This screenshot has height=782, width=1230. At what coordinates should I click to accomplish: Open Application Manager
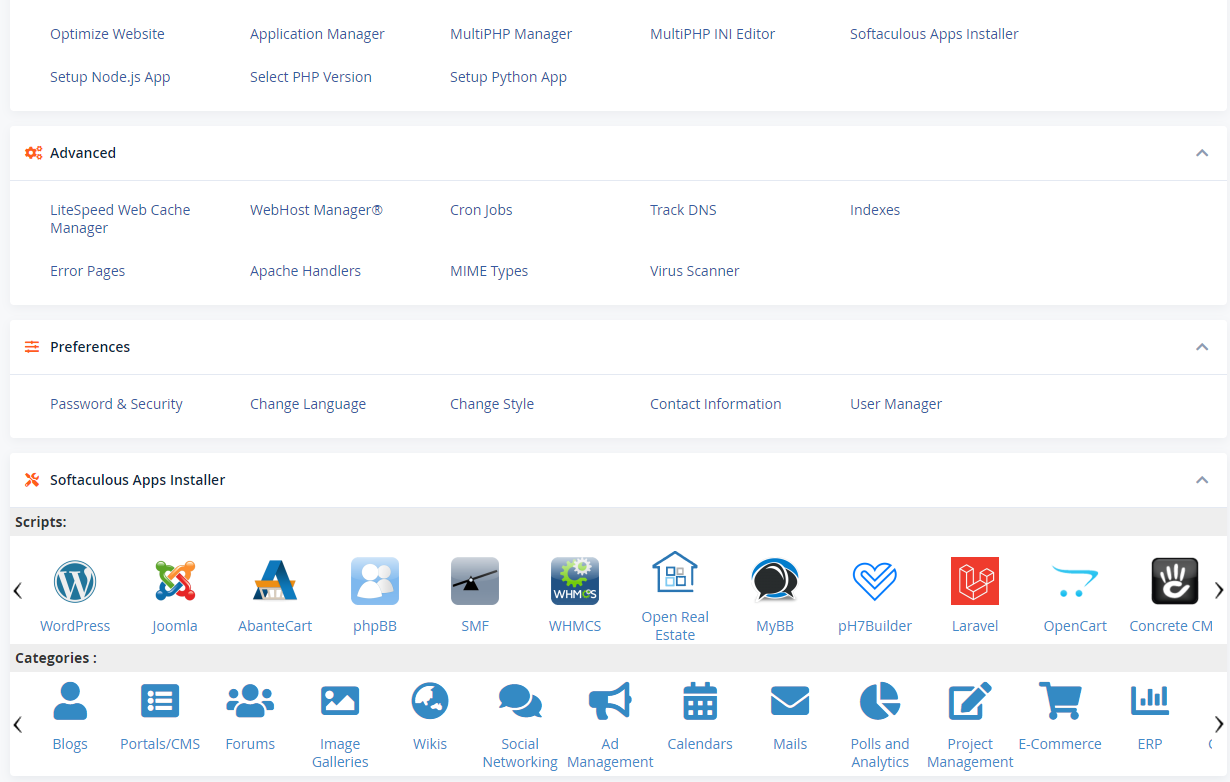point(317,34)
